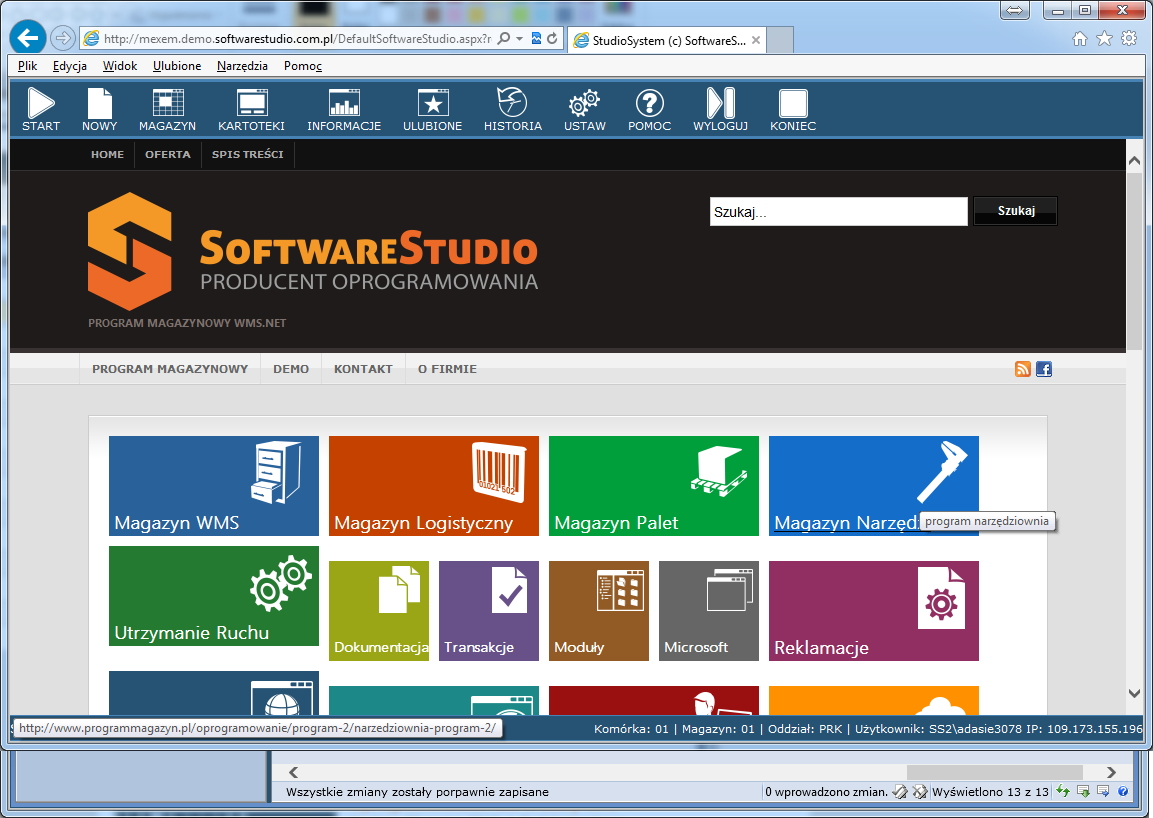Image resolution: width=1153 pixels, height=818 pixels.
Task: Open the Plik menu
Action: click(x=27, y=65)
